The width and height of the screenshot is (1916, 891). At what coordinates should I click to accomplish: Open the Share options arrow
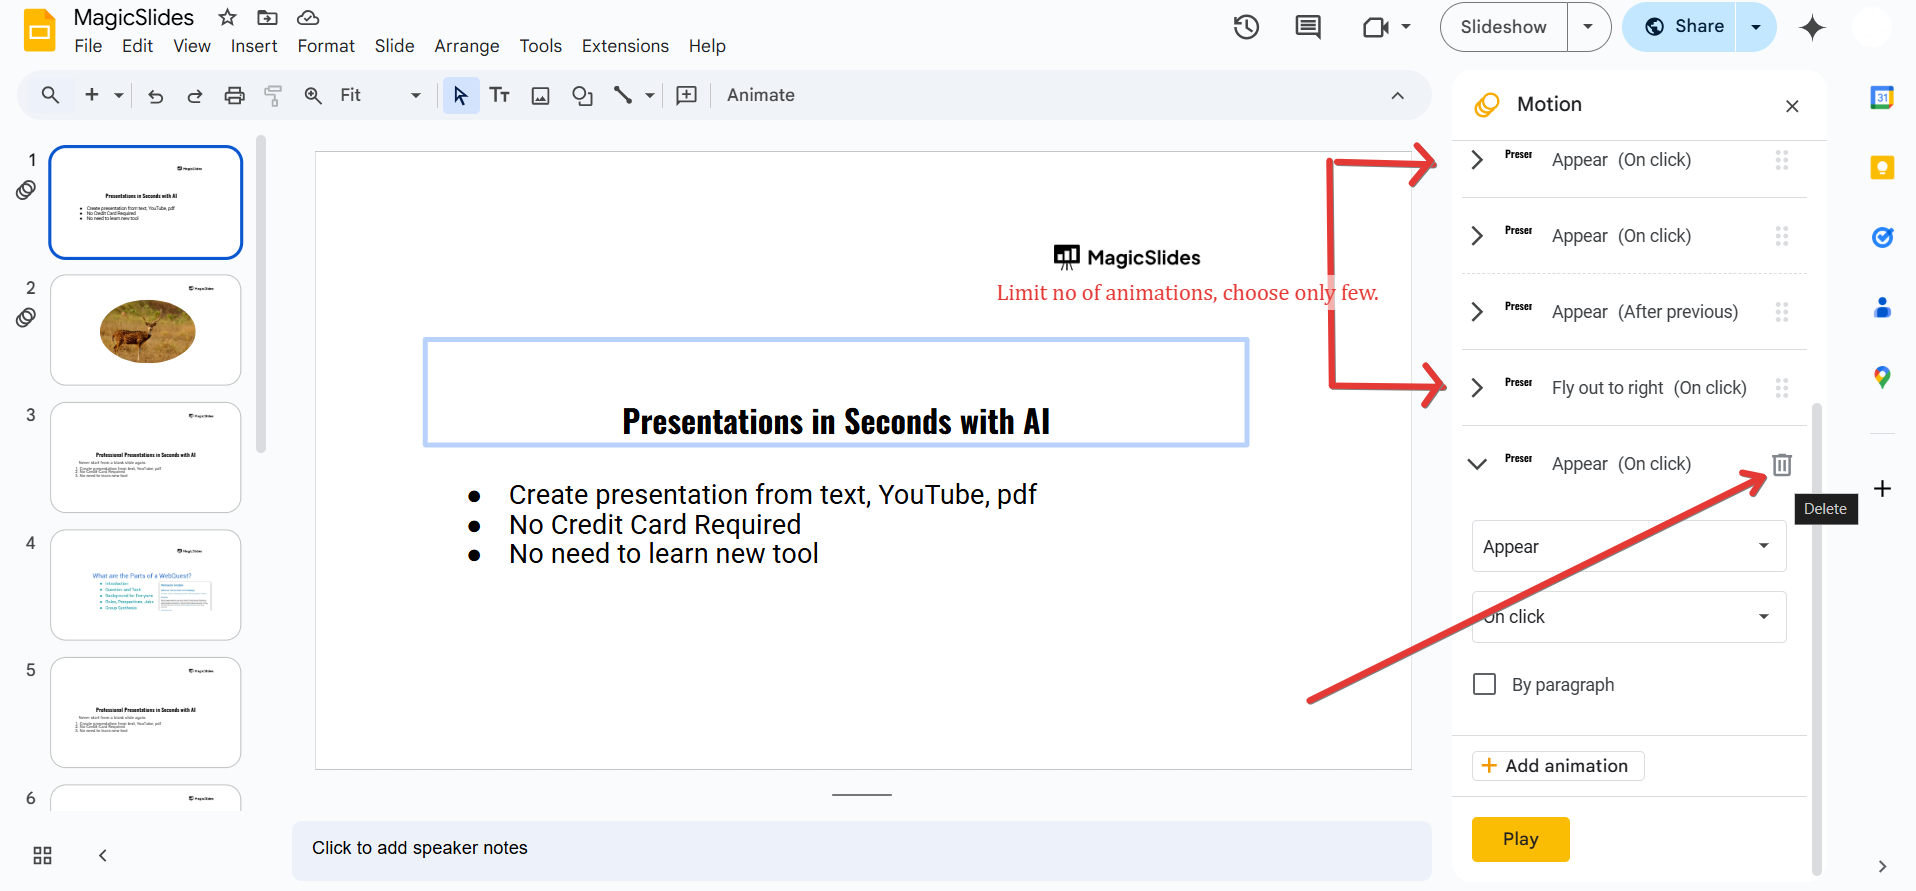(1756, 27)
